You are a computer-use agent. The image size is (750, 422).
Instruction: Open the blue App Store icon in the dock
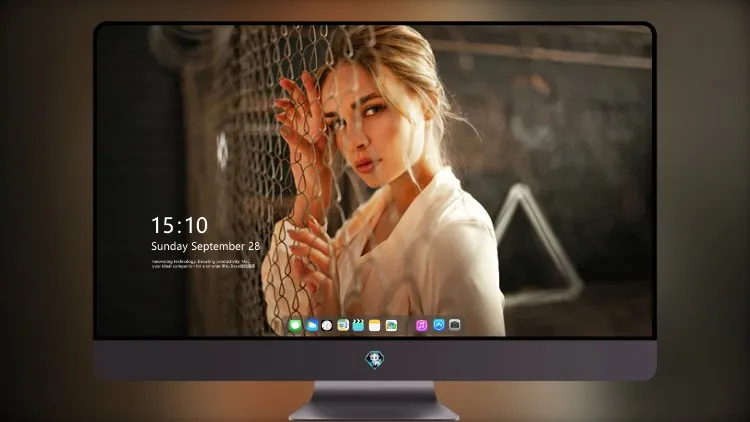coord(439,325)
